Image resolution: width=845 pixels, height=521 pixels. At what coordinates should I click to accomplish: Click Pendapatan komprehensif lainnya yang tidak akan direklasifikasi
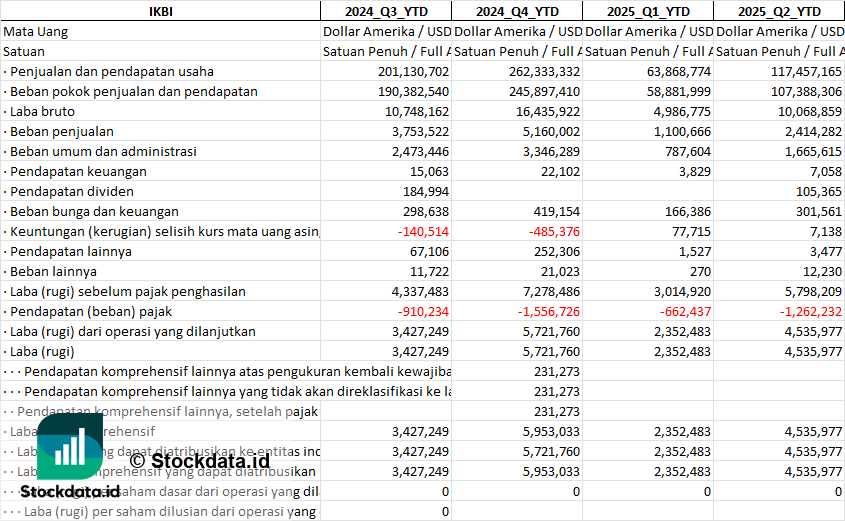(226, 391)
